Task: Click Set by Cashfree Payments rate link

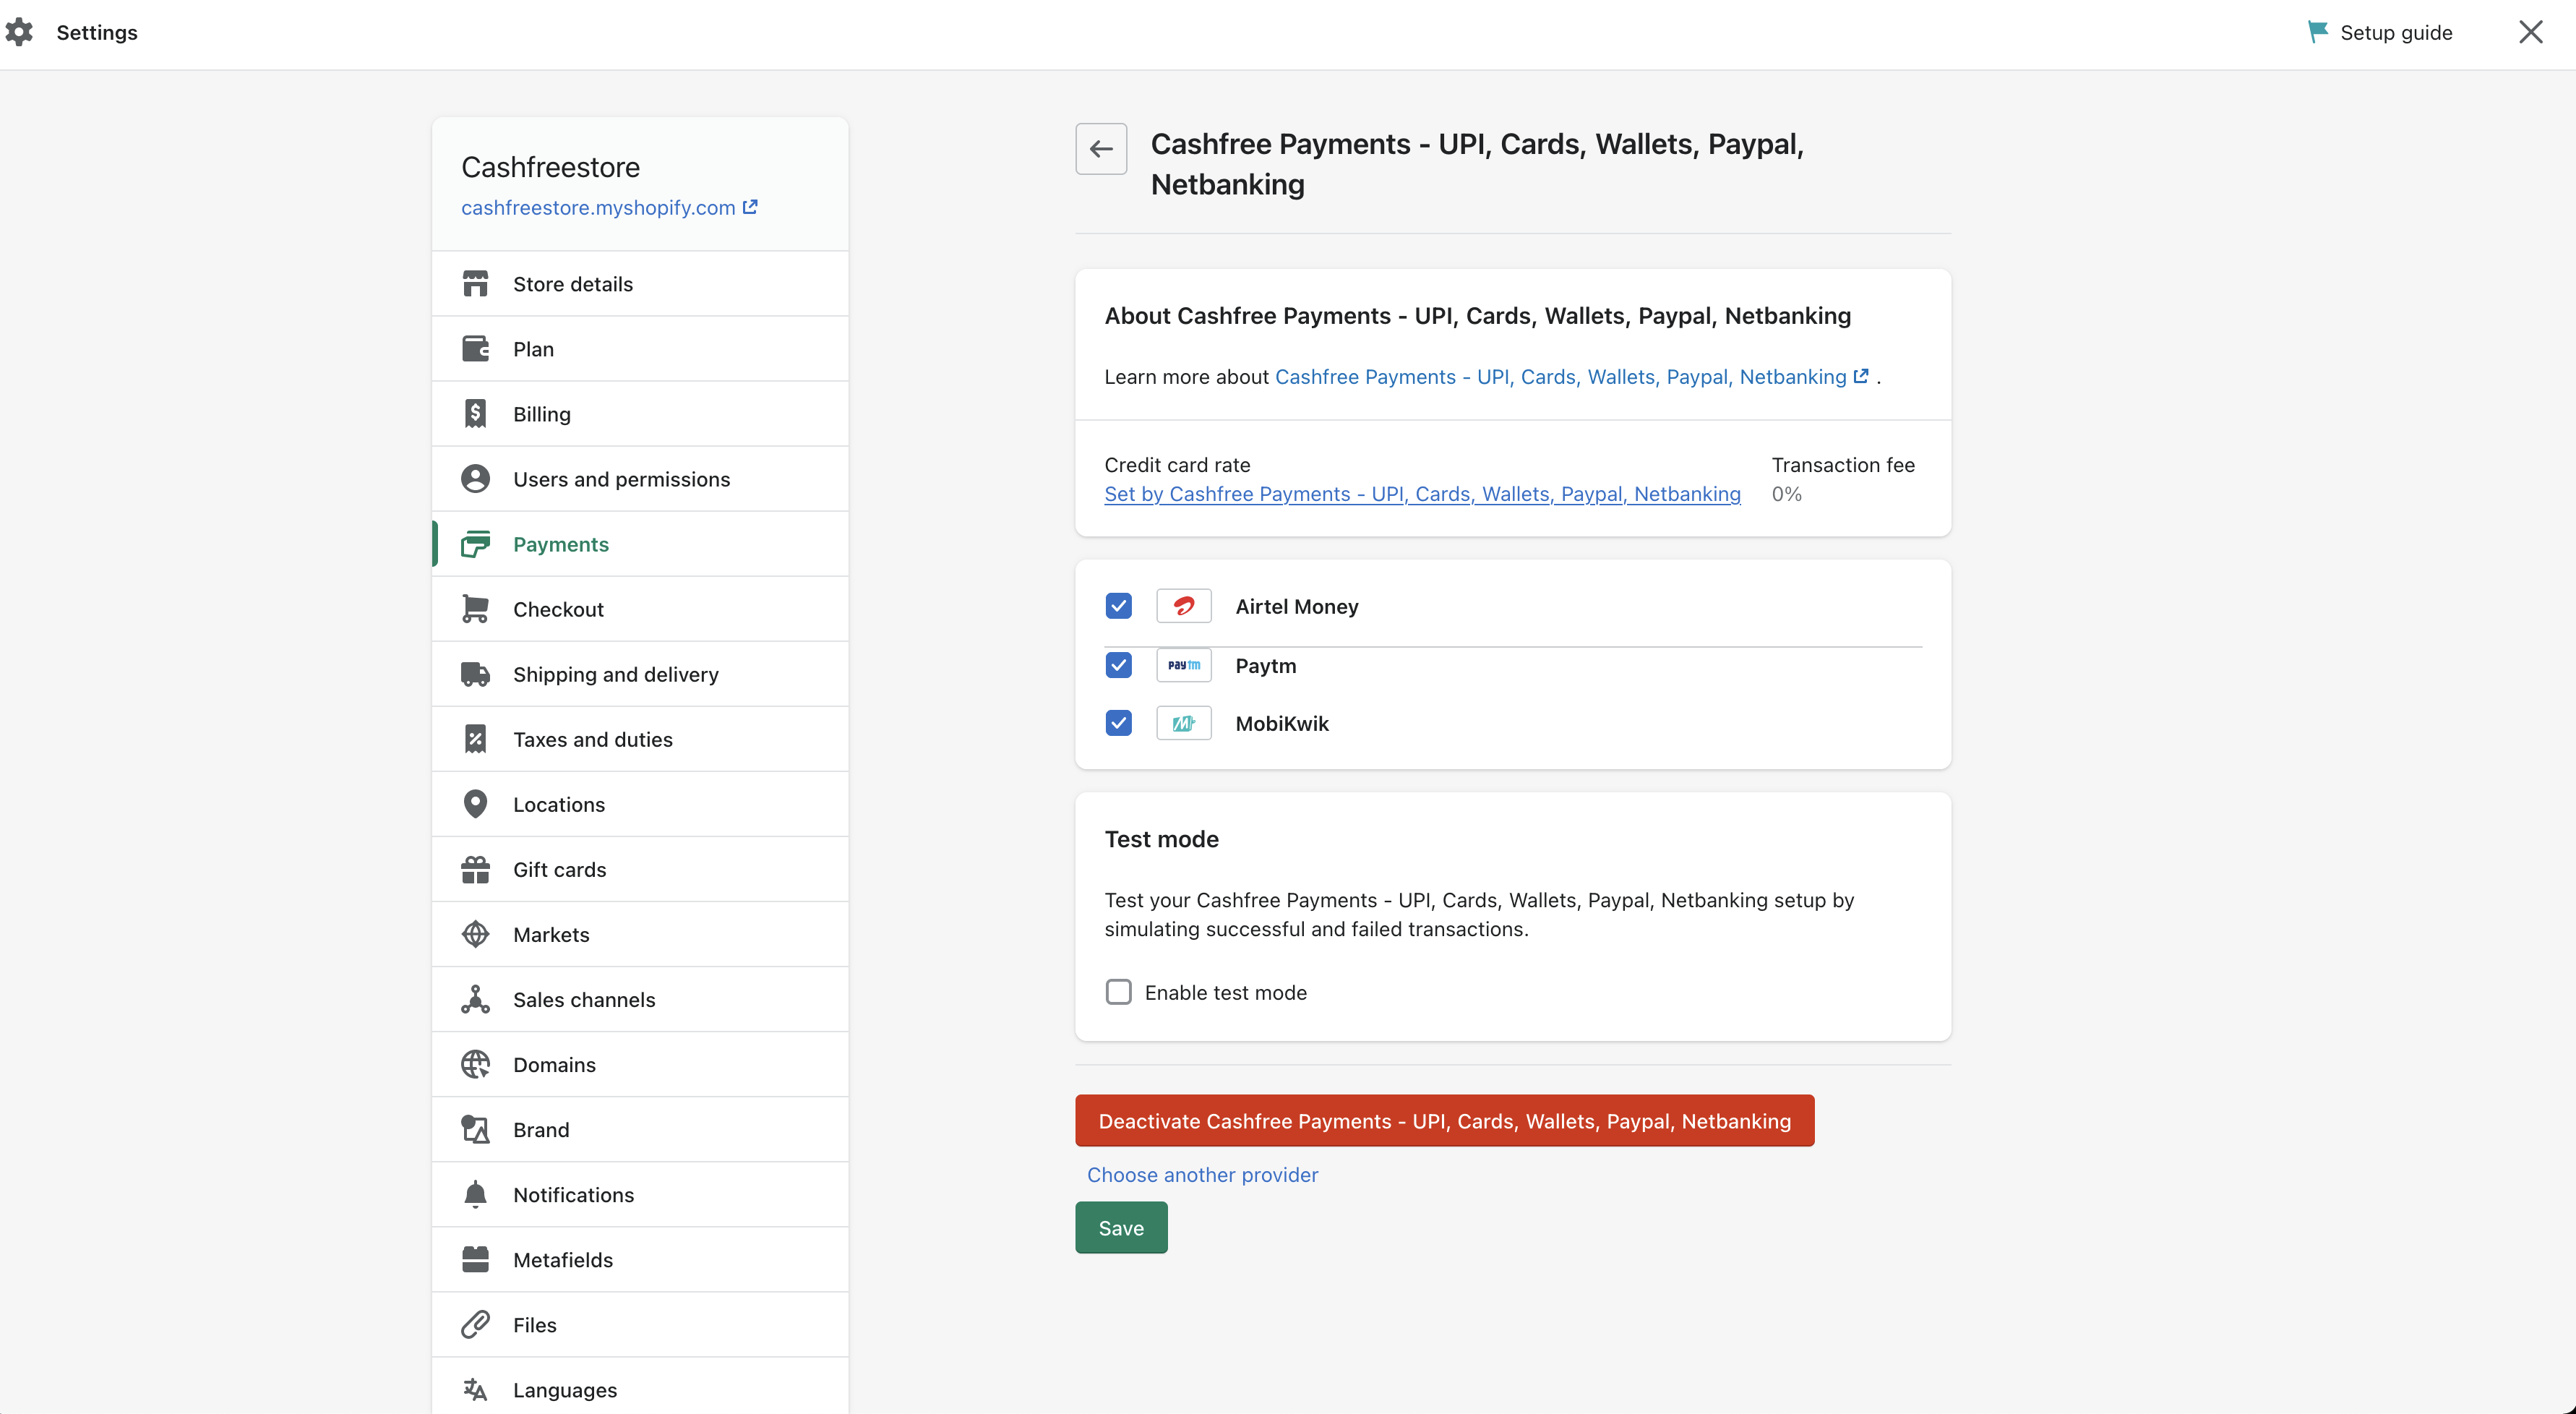Action: [1422, 494]
